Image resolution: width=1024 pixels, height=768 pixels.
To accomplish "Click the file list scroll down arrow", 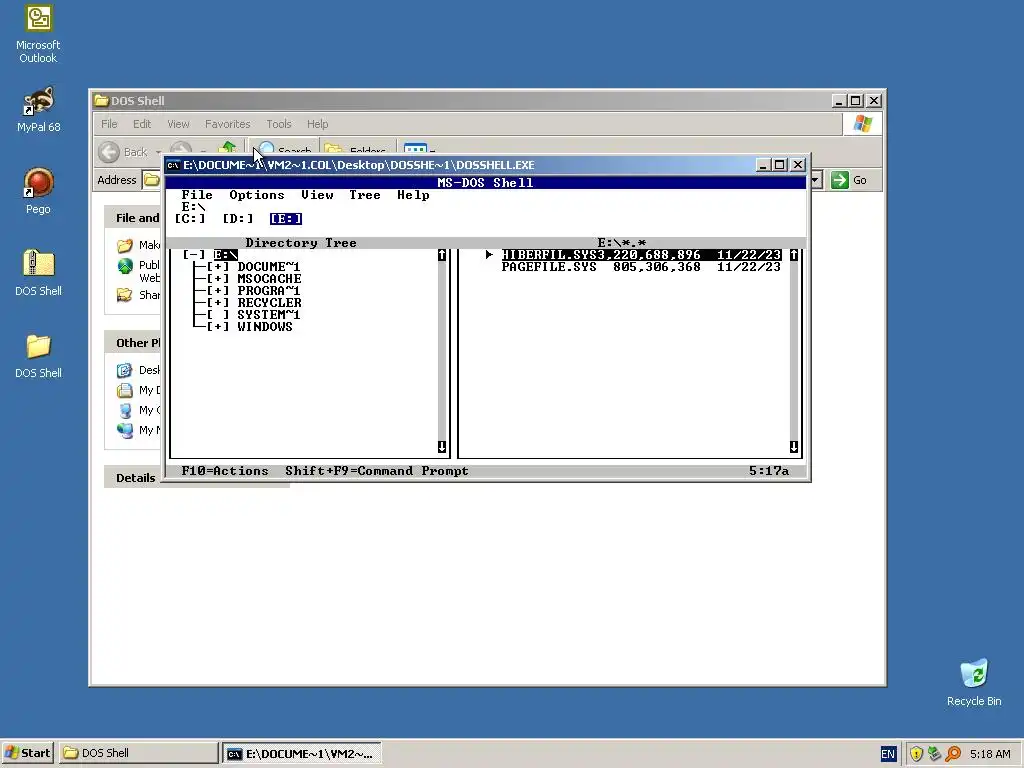I will pyautogui.click(x=794, y=447).
